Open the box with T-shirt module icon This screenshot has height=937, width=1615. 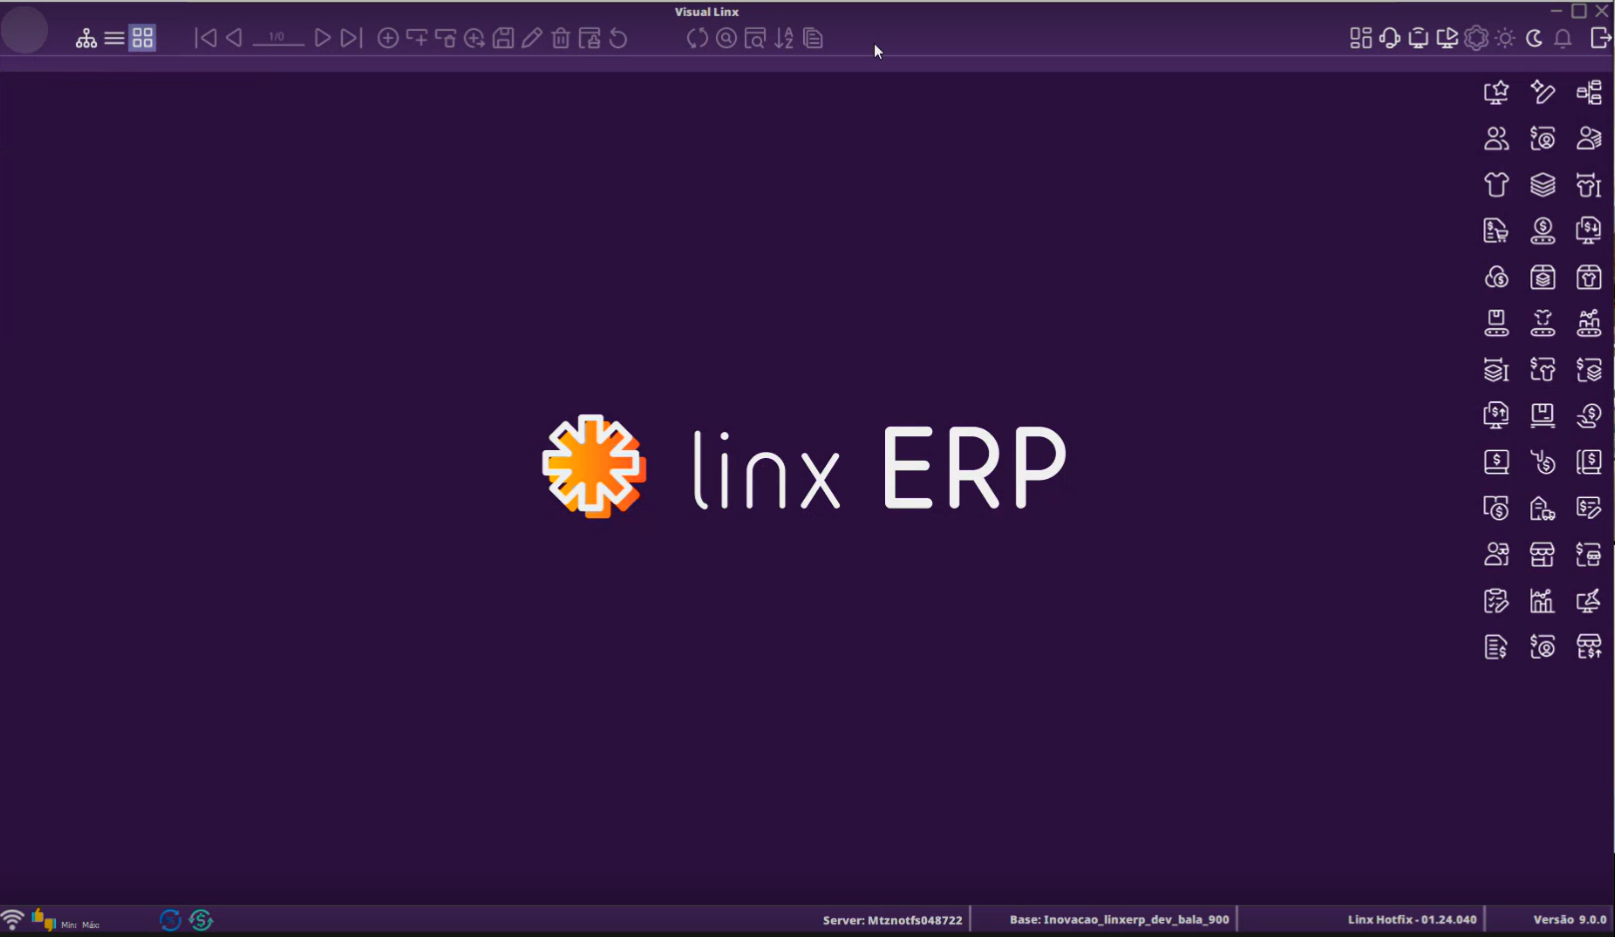click(x=1589, y=277)
